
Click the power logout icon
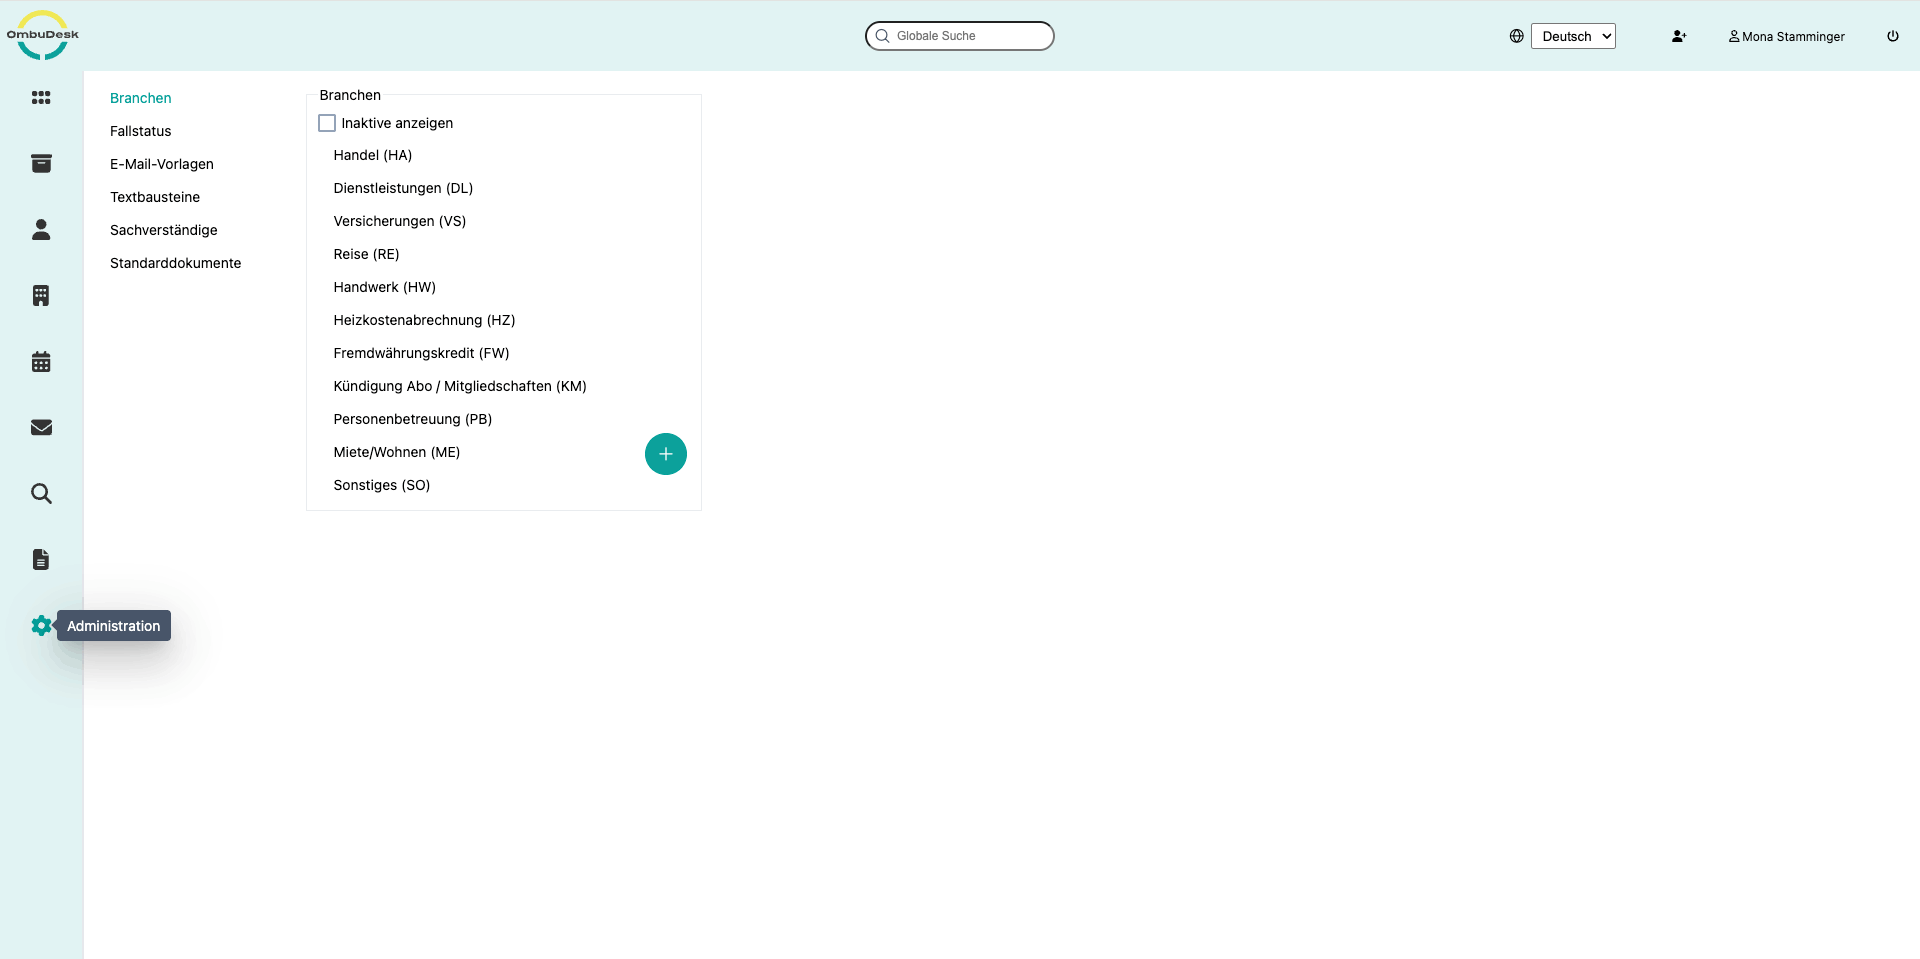tap(1893, 36)
